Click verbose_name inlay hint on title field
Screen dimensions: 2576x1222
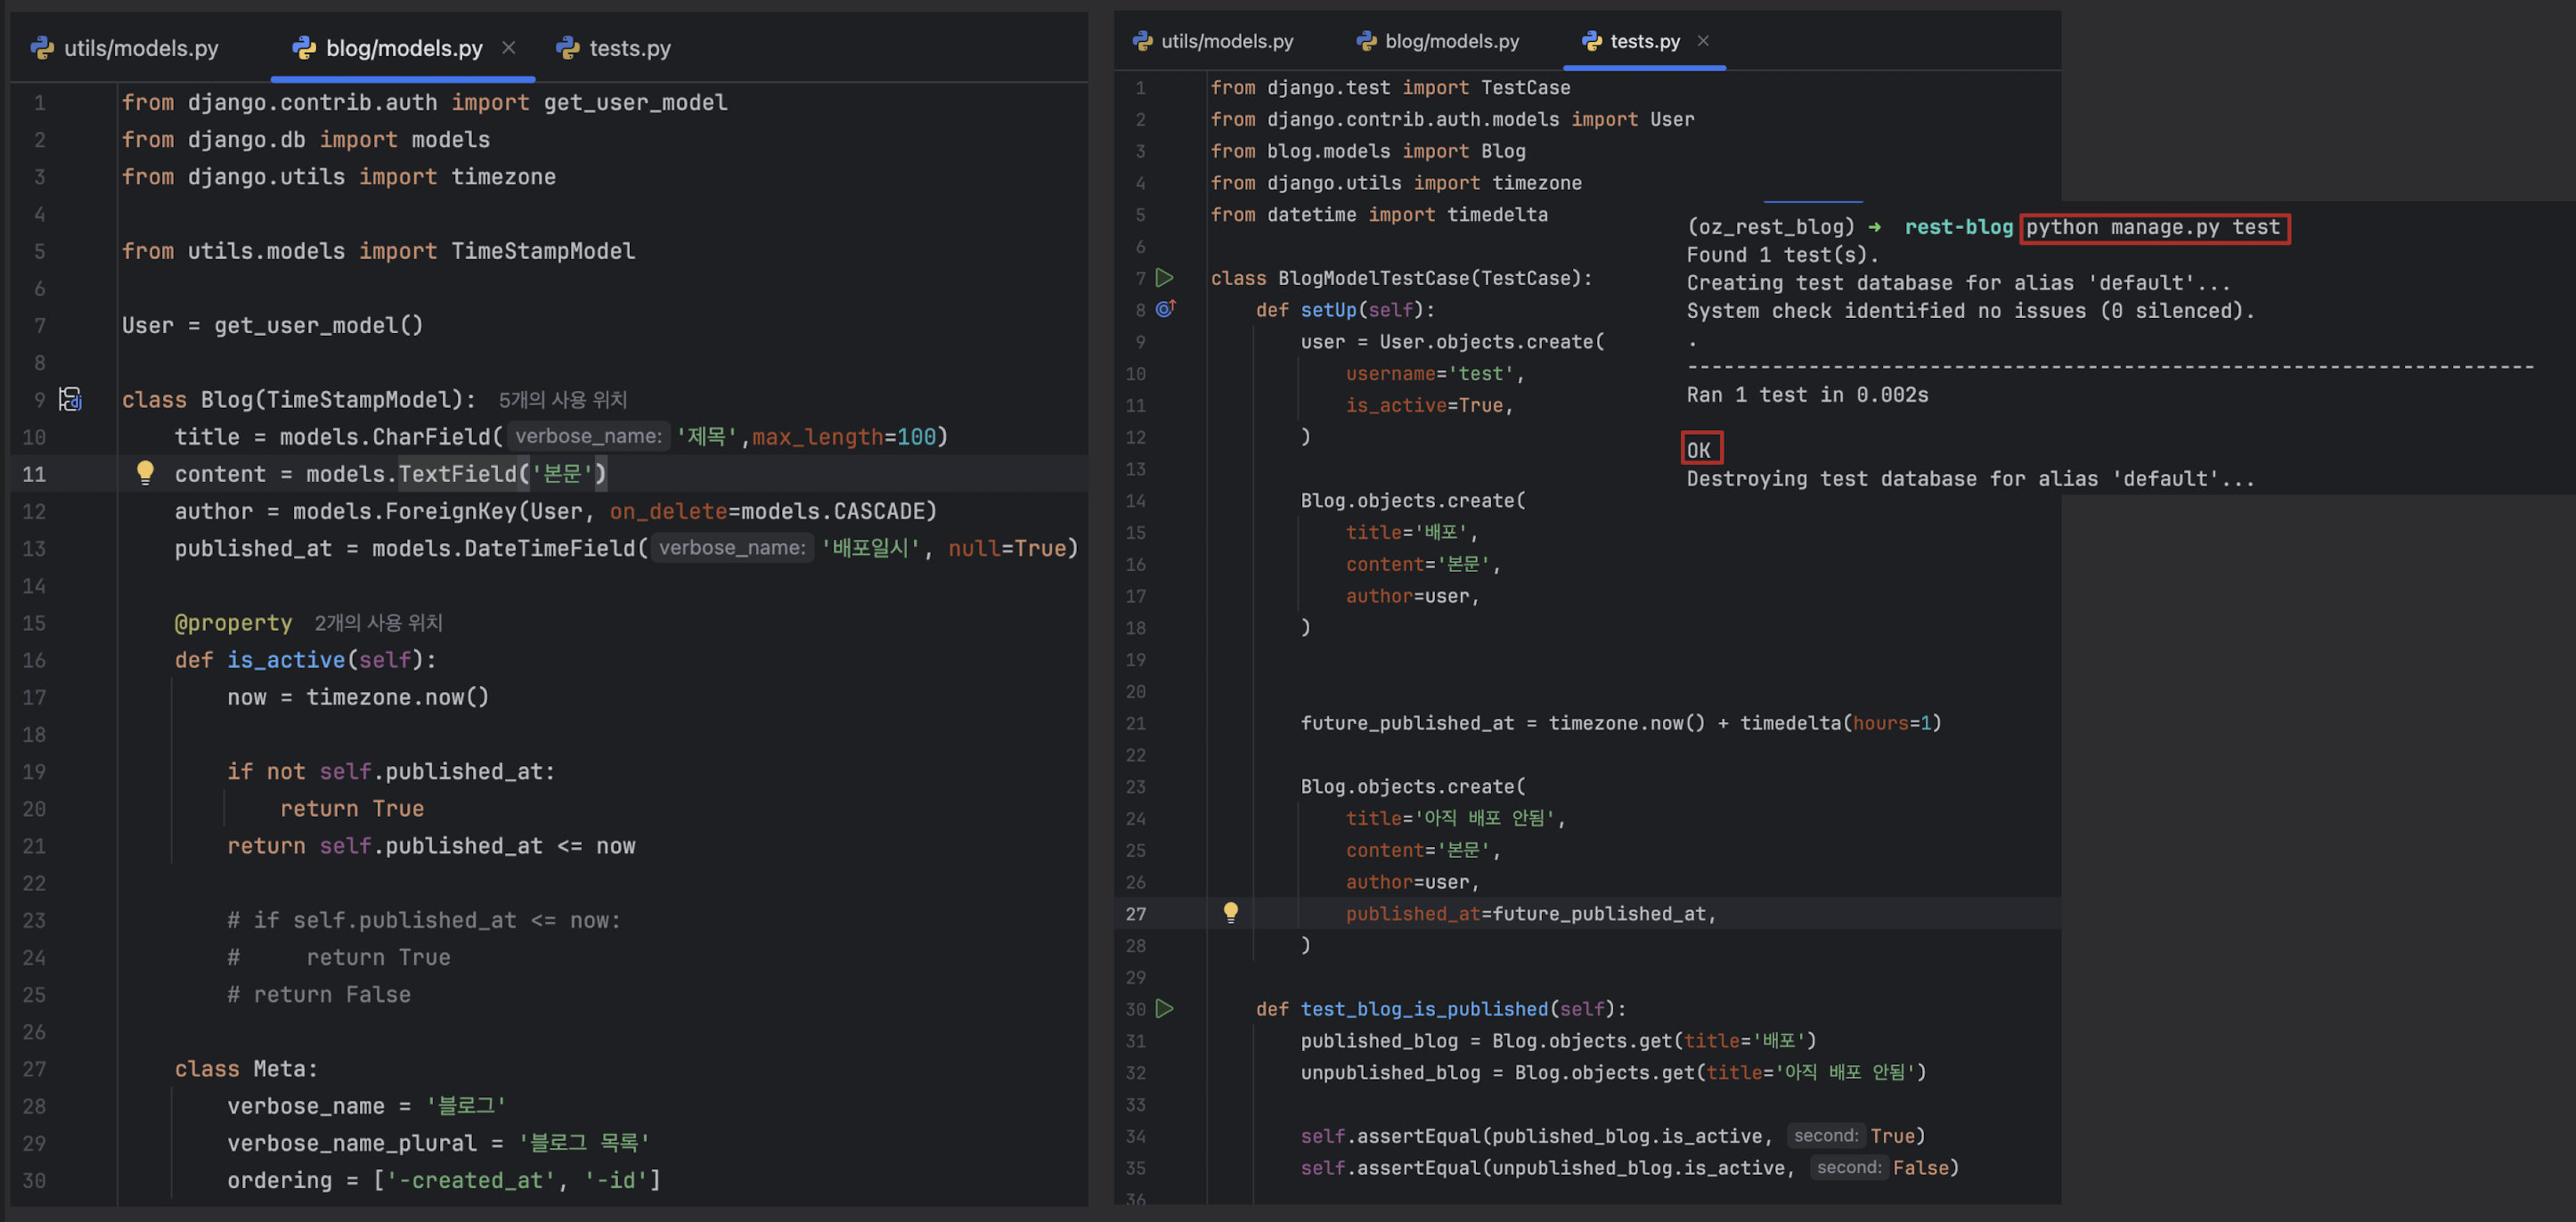[588, 436]
